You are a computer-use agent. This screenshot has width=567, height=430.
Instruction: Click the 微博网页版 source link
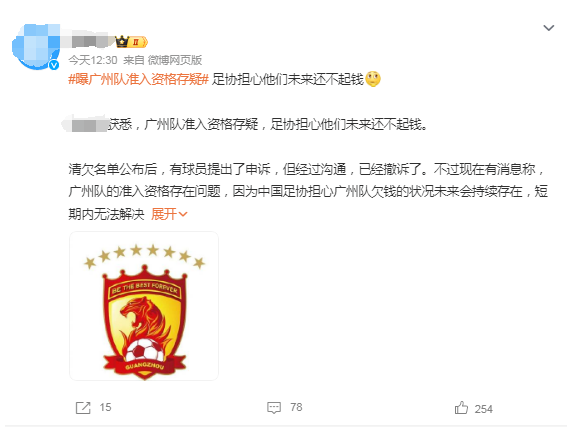click(175, 60)
